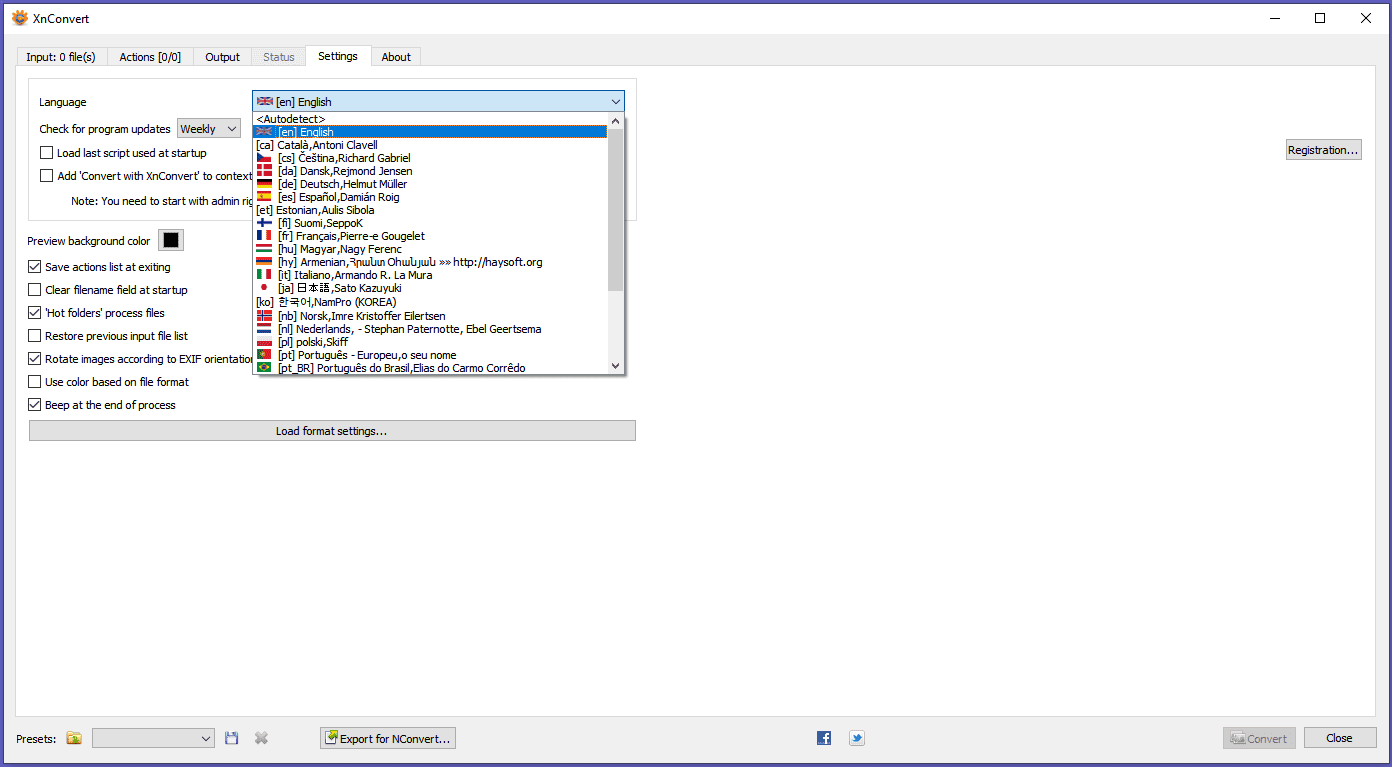1392x767 pixels.
Task: Choose [nb] Norsk language option
Action: point(430,316)
